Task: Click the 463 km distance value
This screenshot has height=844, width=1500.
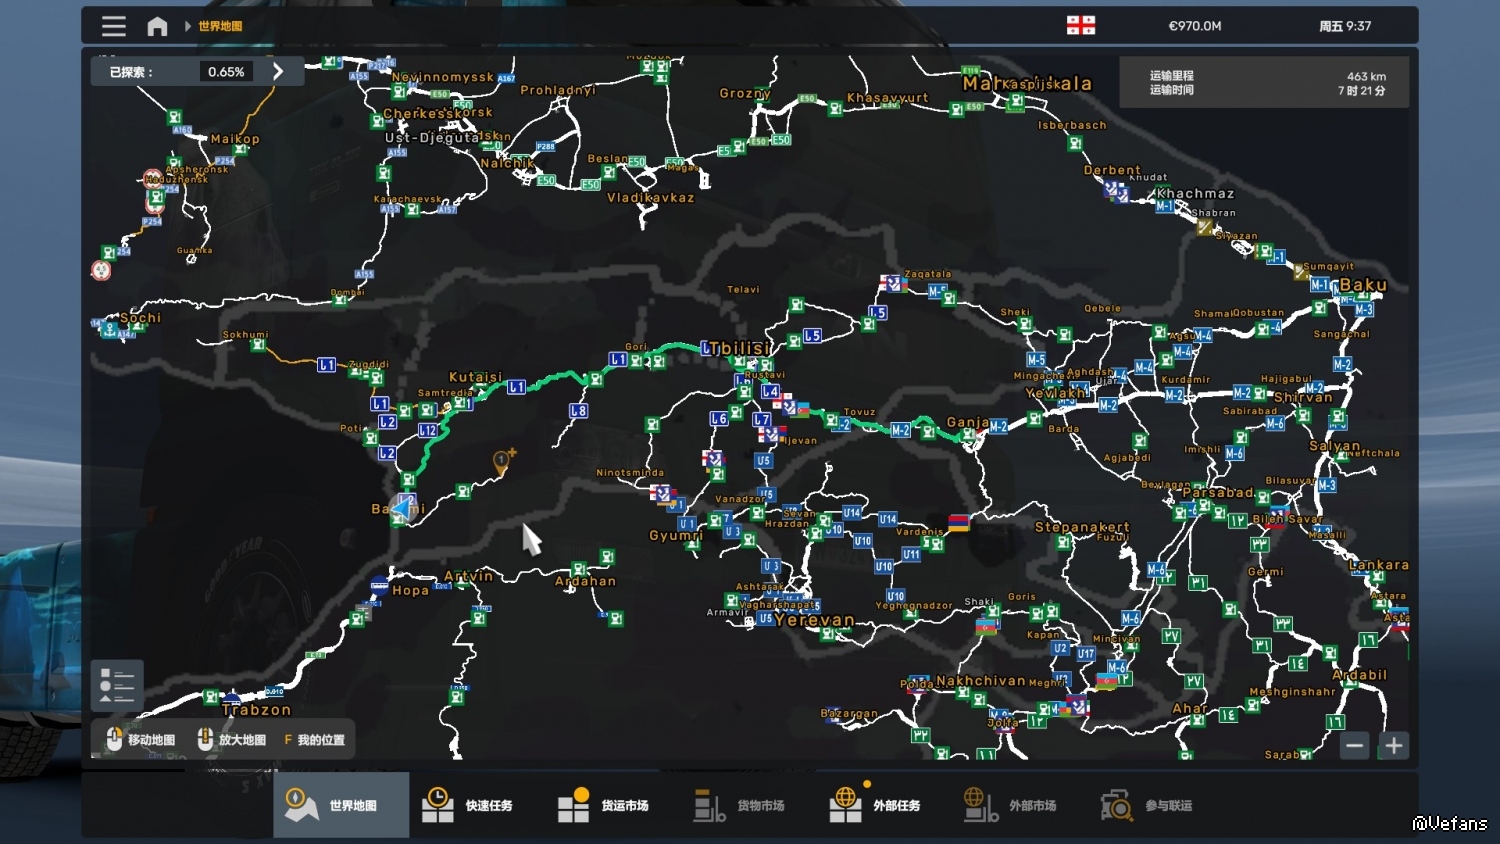Action: click(x=1366, y=76)
